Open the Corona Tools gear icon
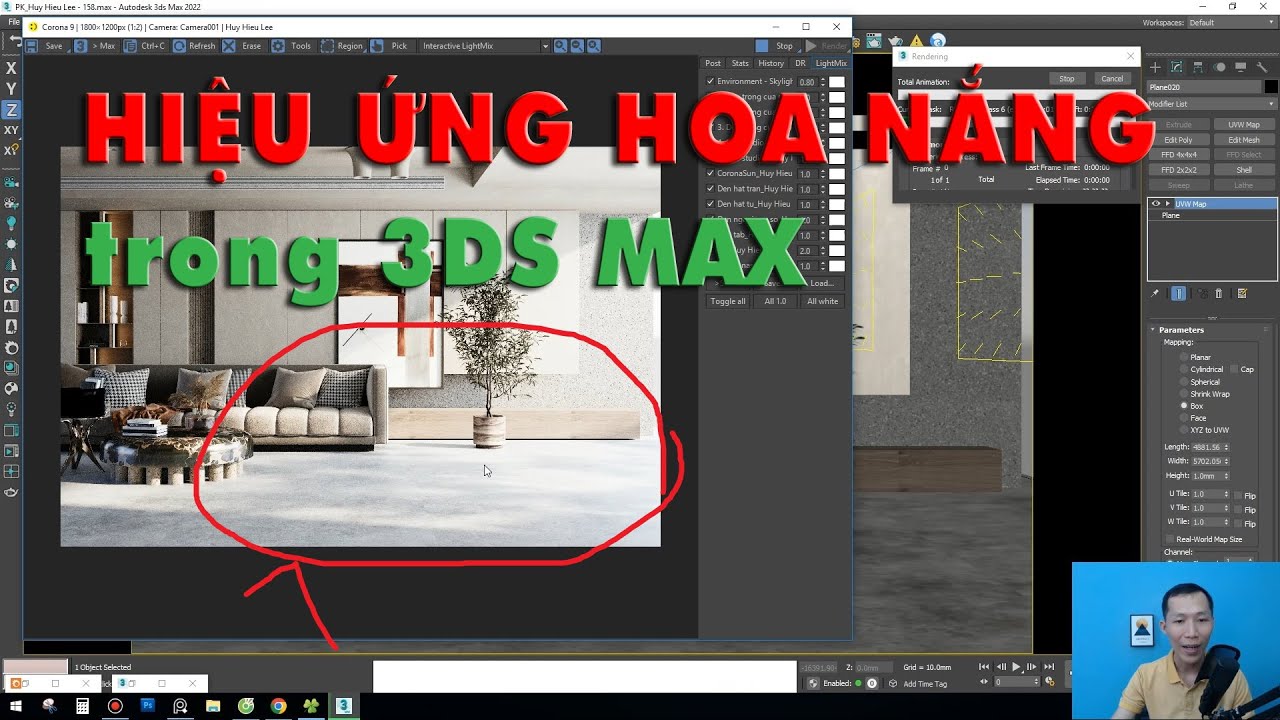This screenshot has width=1280, height=720. [x=278, y=46]
